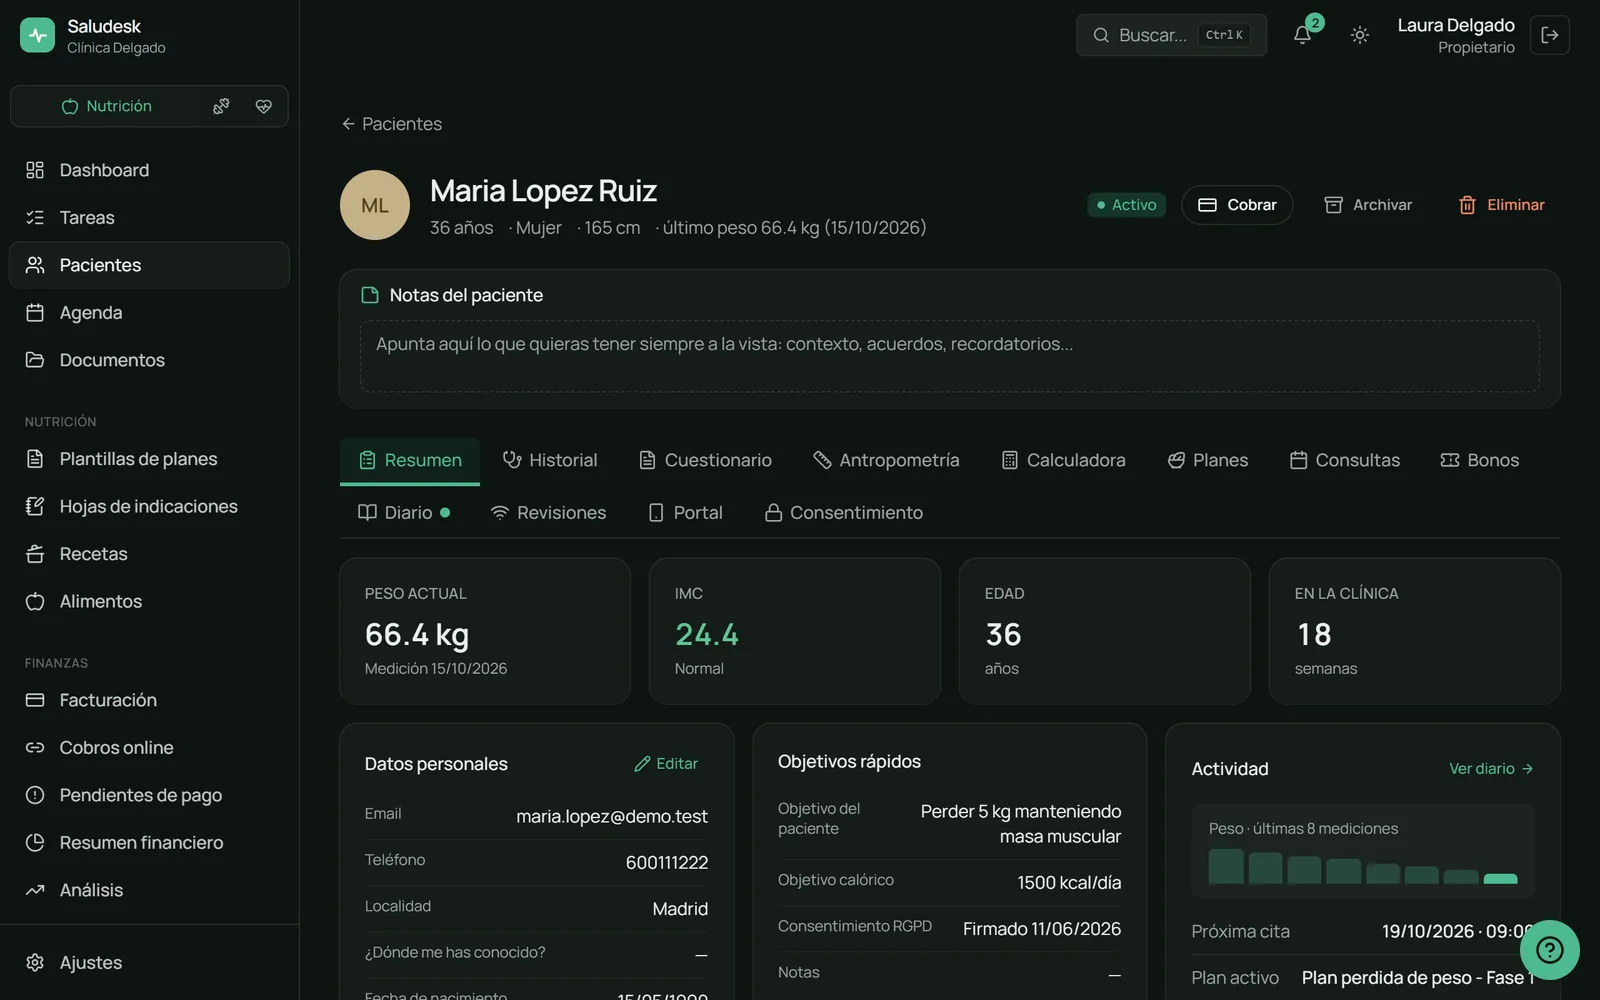
Task: Open the Planes tab
Action: (x=1207, y=460)
